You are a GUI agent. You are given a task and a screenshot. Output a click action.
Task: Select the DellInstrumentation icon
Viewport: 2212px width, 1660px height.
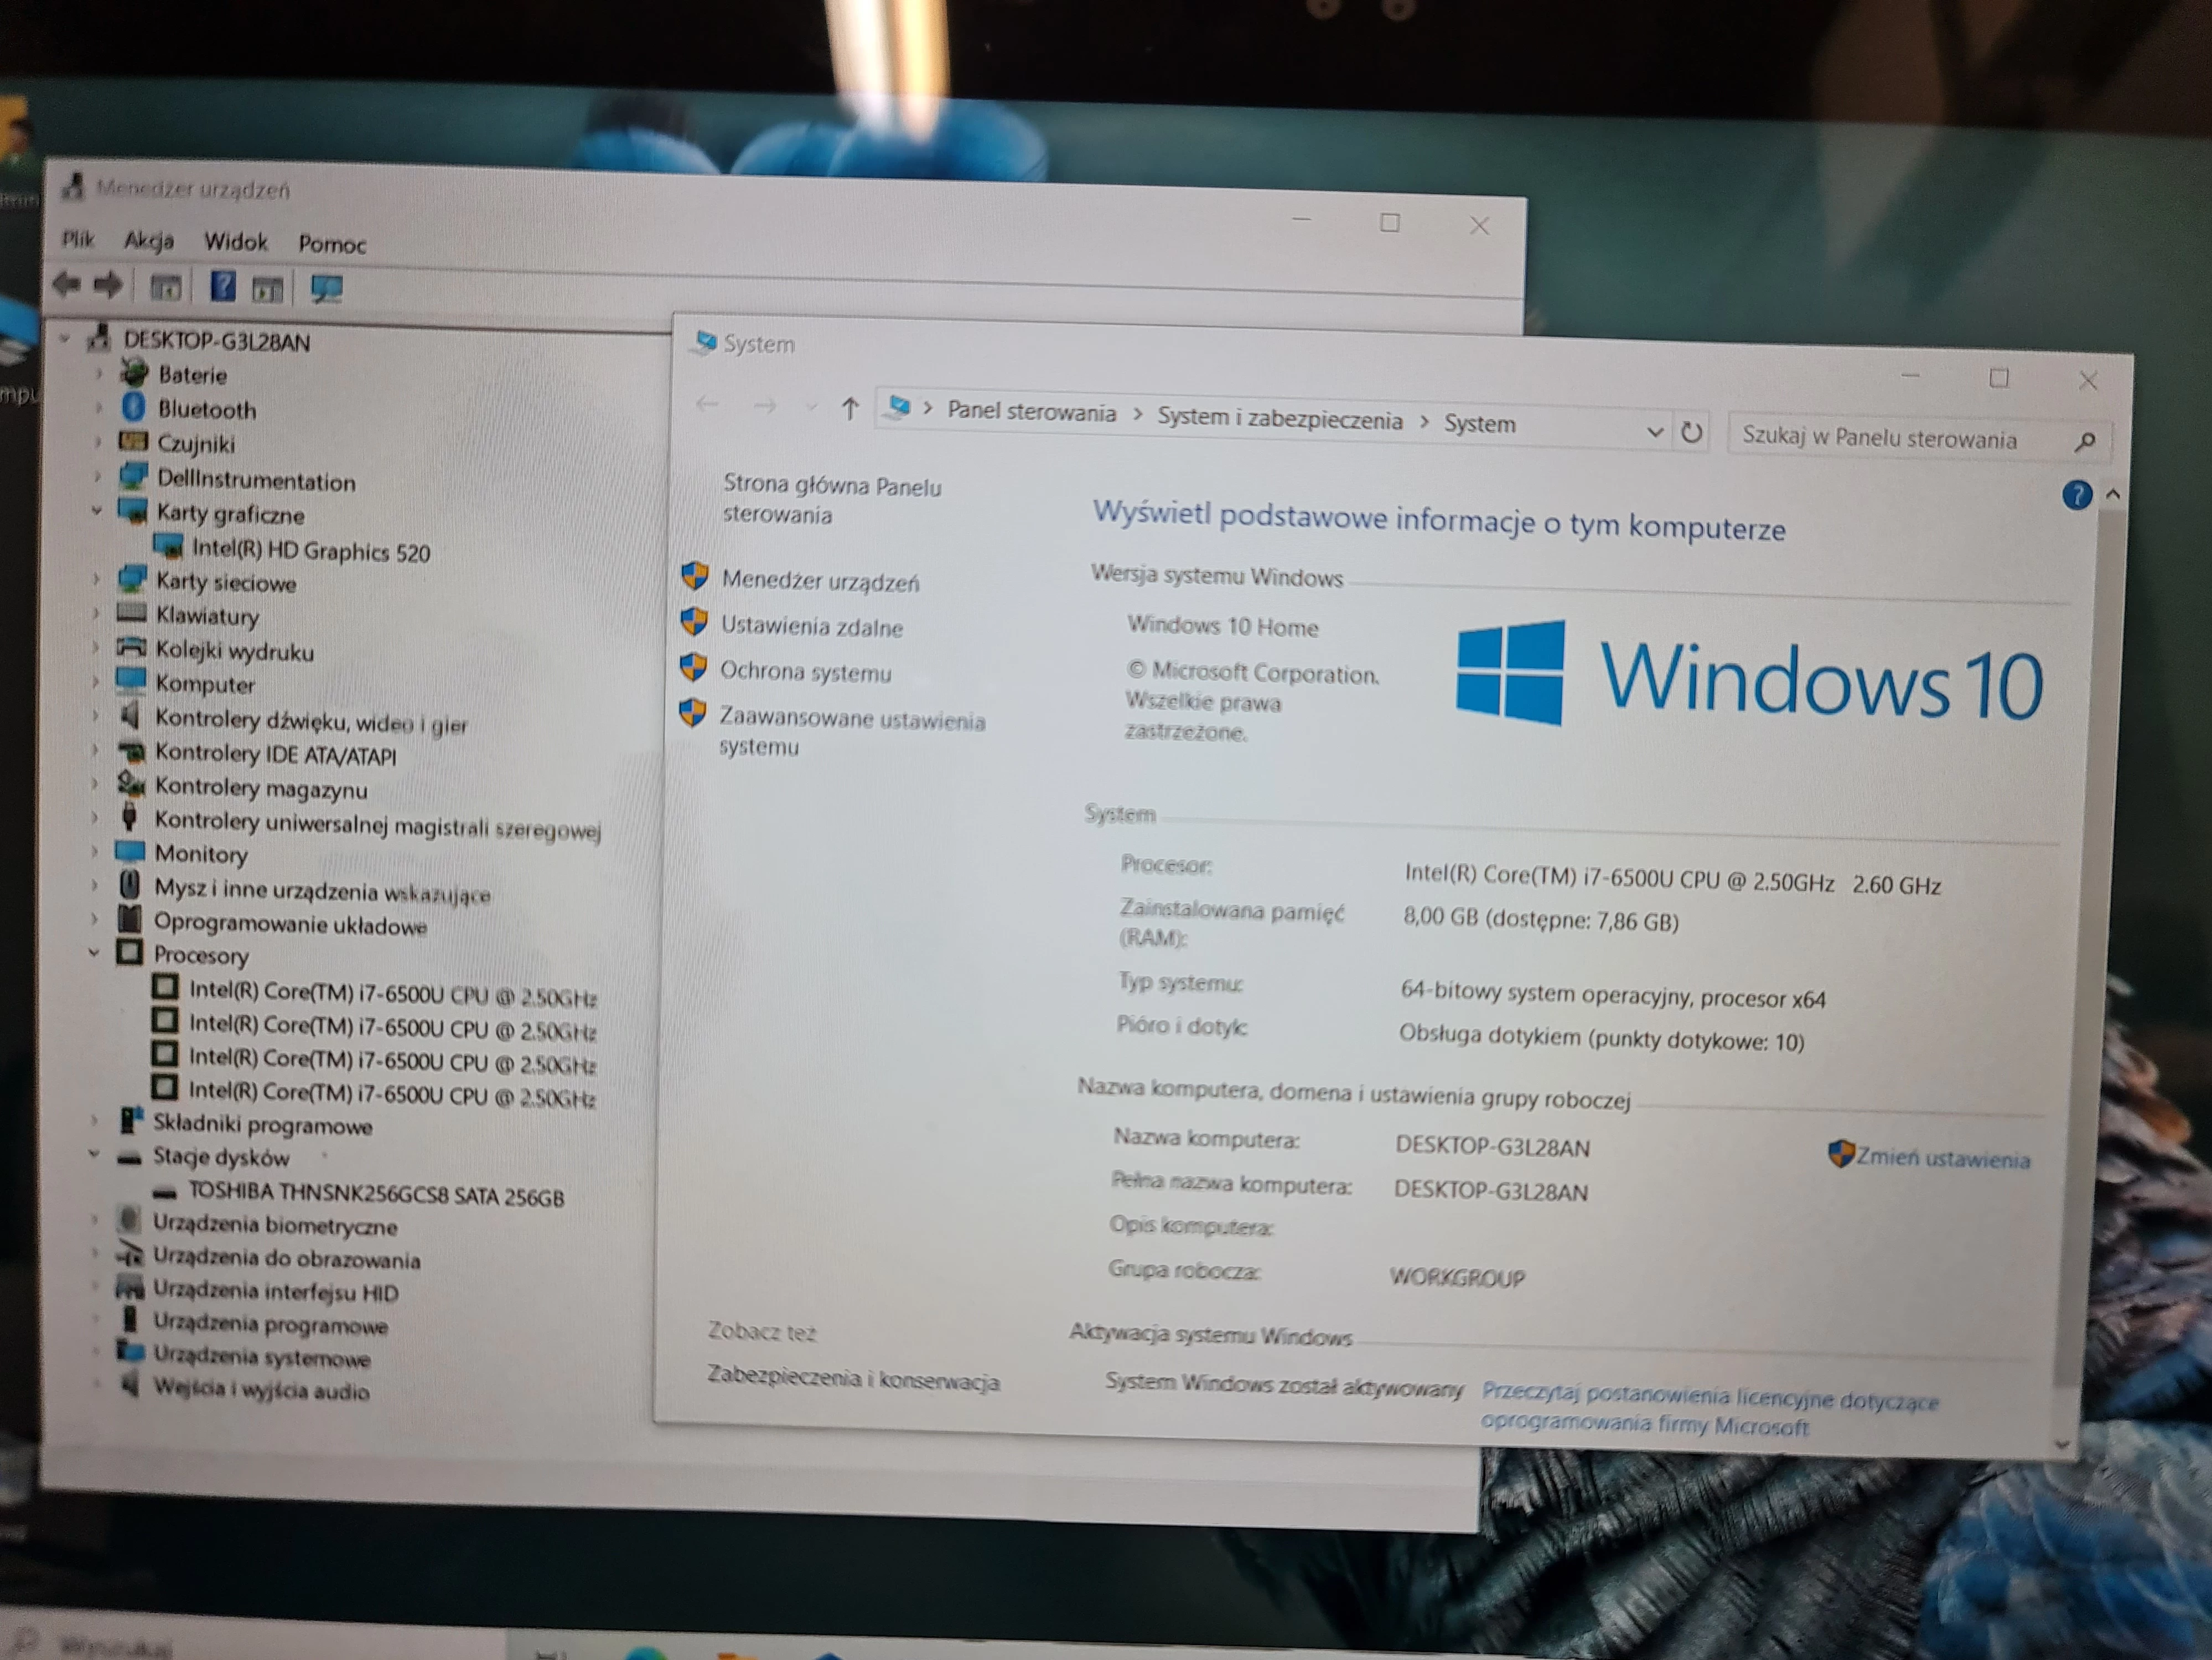pyautogui.click(x=133, y=477)
